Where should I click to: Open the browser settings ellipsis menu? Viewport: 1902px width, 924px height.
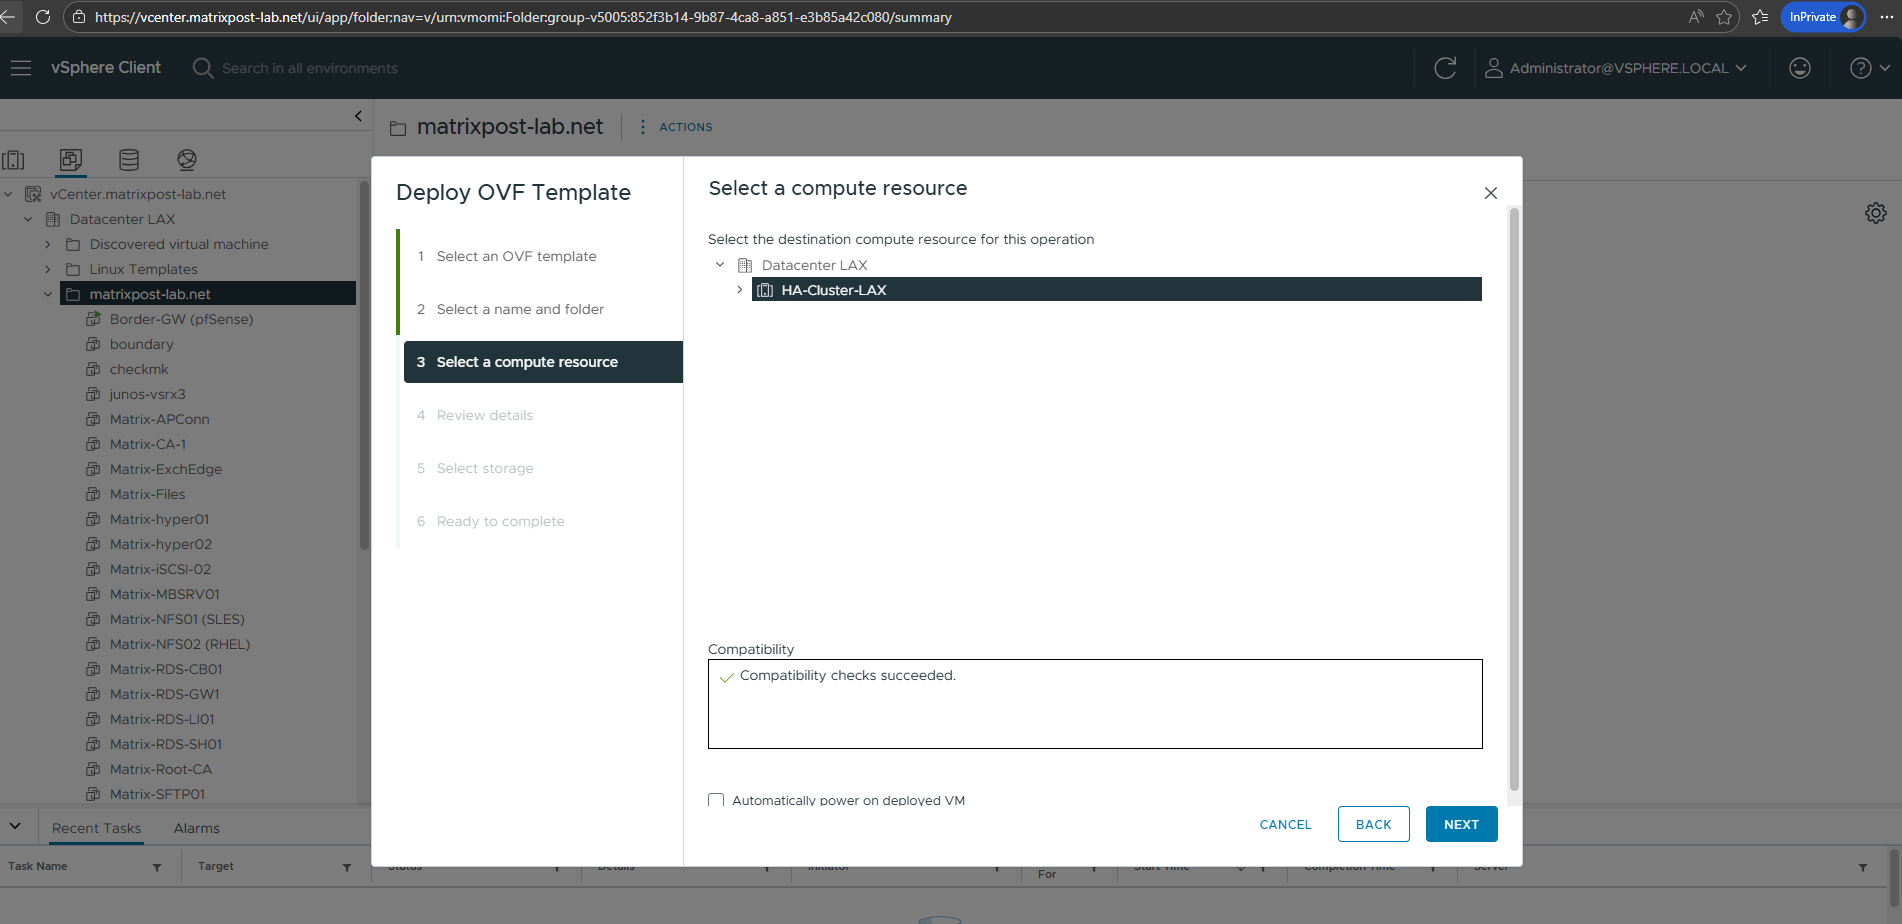[x=1885, y=17]
